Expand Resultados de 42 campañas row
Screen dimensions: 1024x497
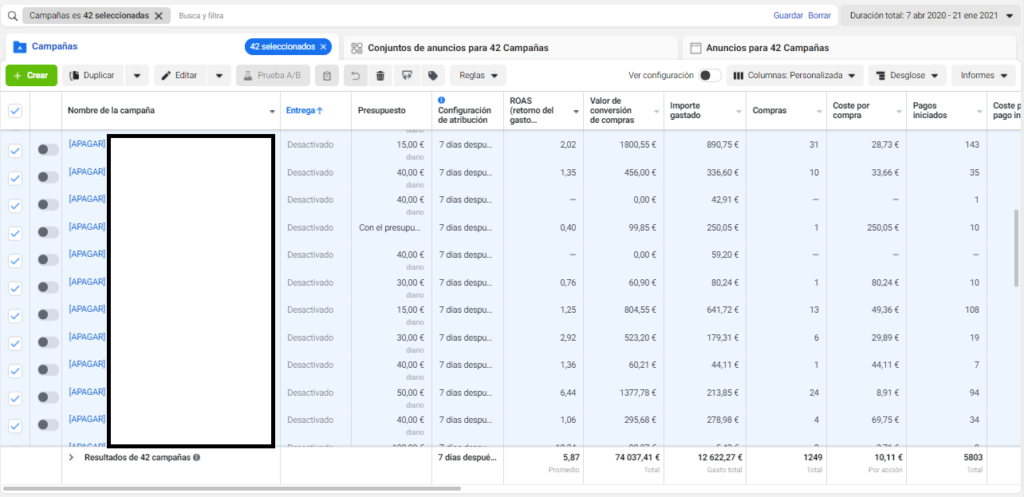click(71, 458)
